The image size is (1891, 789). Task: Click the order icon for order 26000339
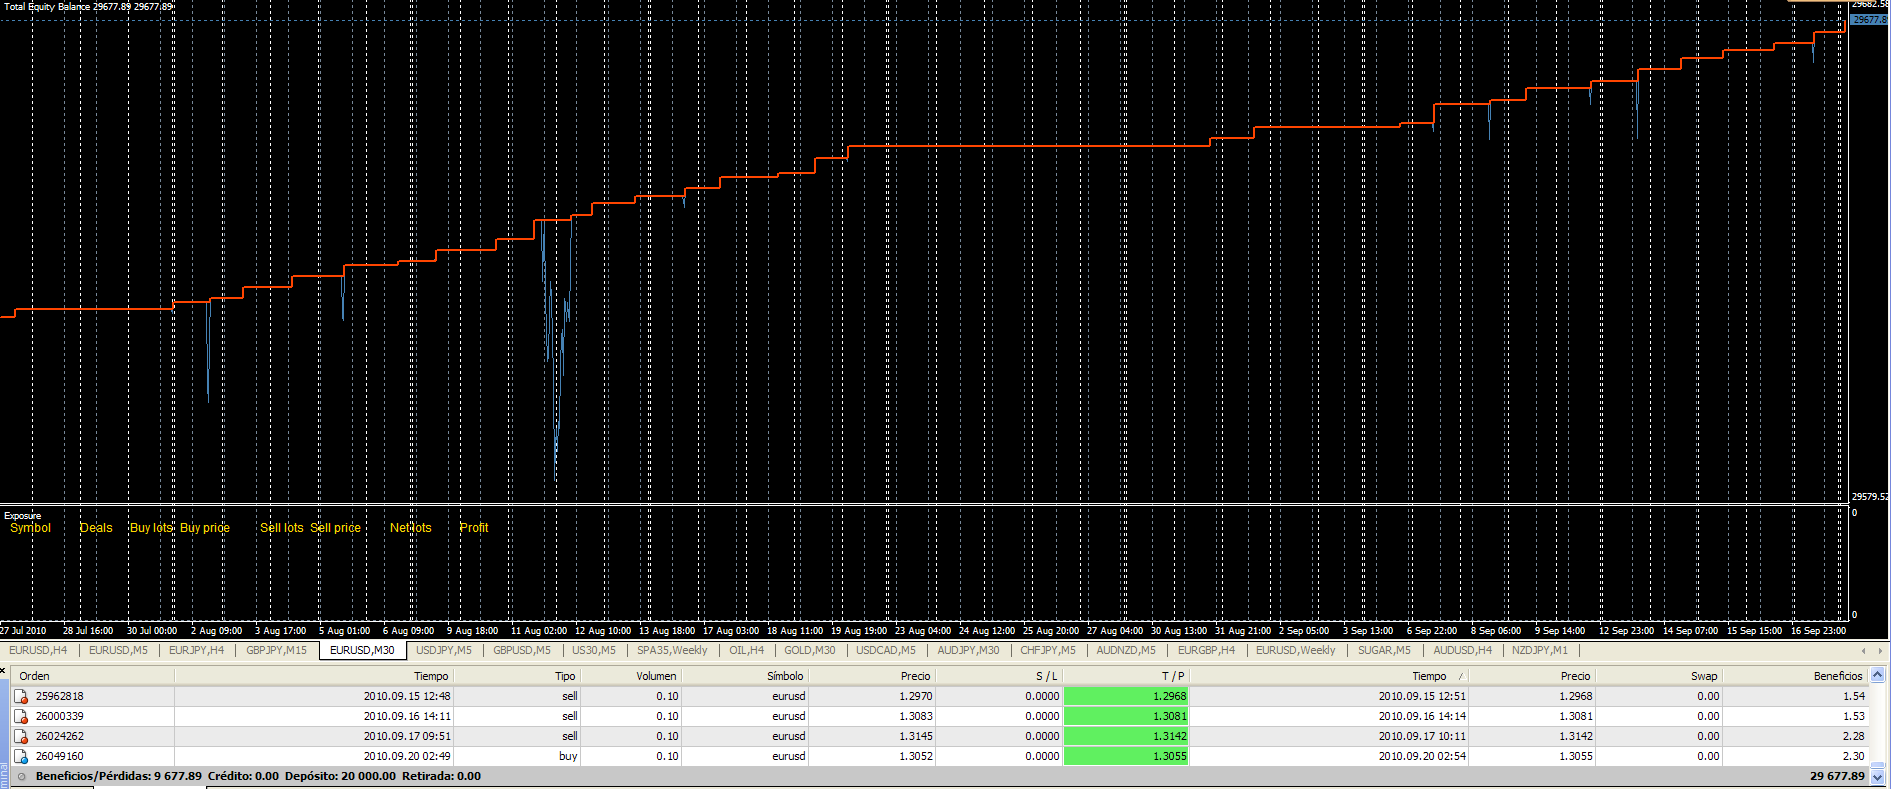pyautogui.click(x=21, y=716)
